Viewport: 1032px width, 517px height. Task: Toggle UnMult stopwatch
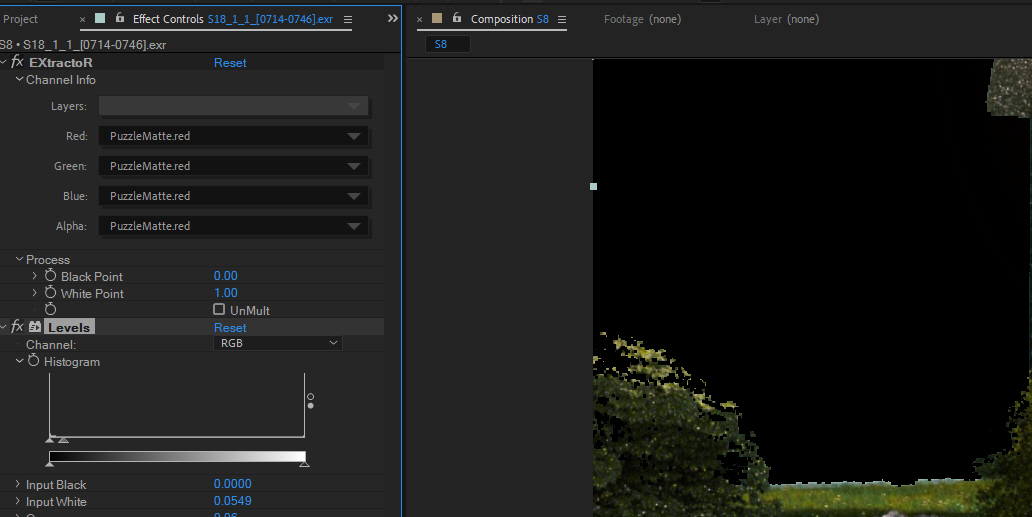pos(51,309)
